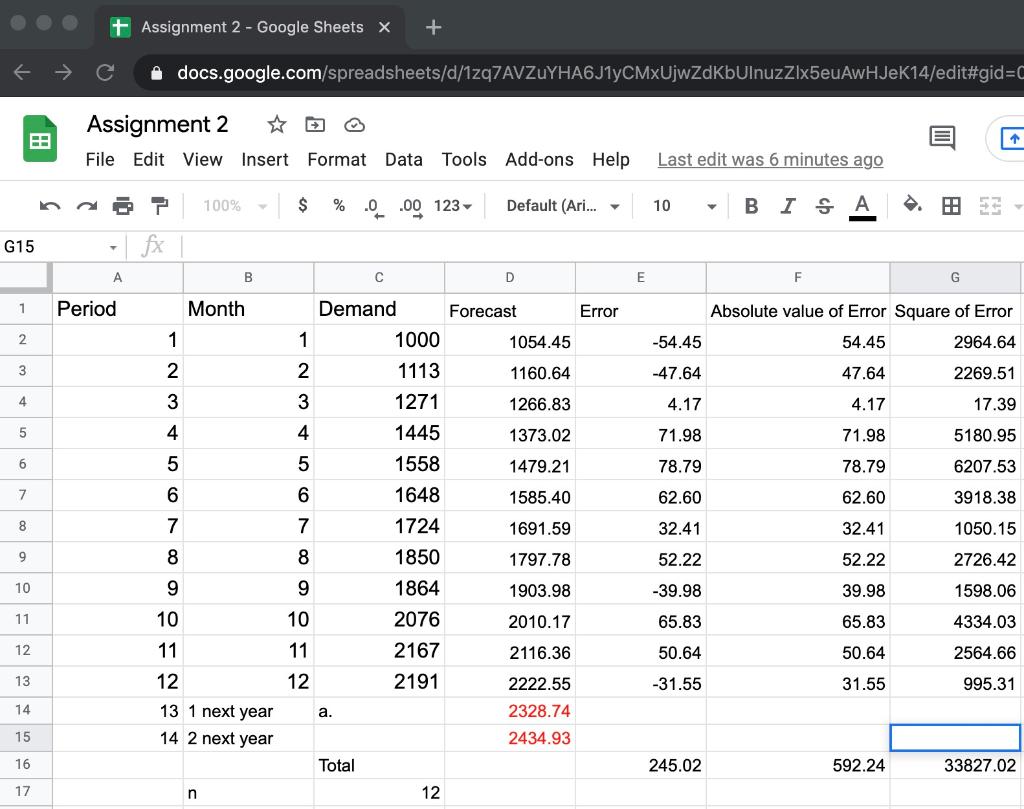Click the redo arrow icon
This screenshot has height=809, width=1024.
tap(85, 206)
